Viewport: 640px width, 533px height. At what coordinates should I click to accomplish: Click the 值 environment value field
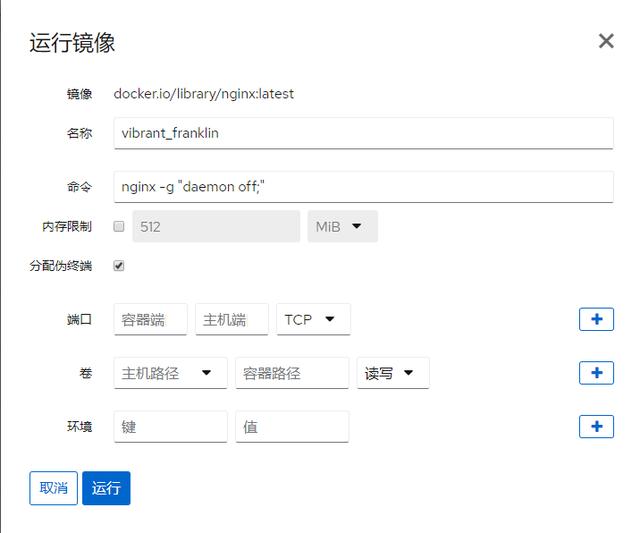click(x=292, y=427)
